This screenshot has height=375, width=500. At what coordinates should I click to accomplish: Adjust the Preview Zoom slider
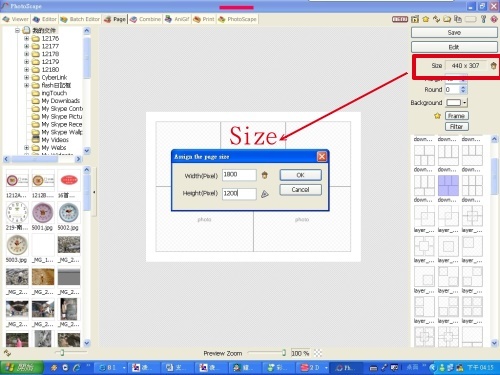[284, 353]
